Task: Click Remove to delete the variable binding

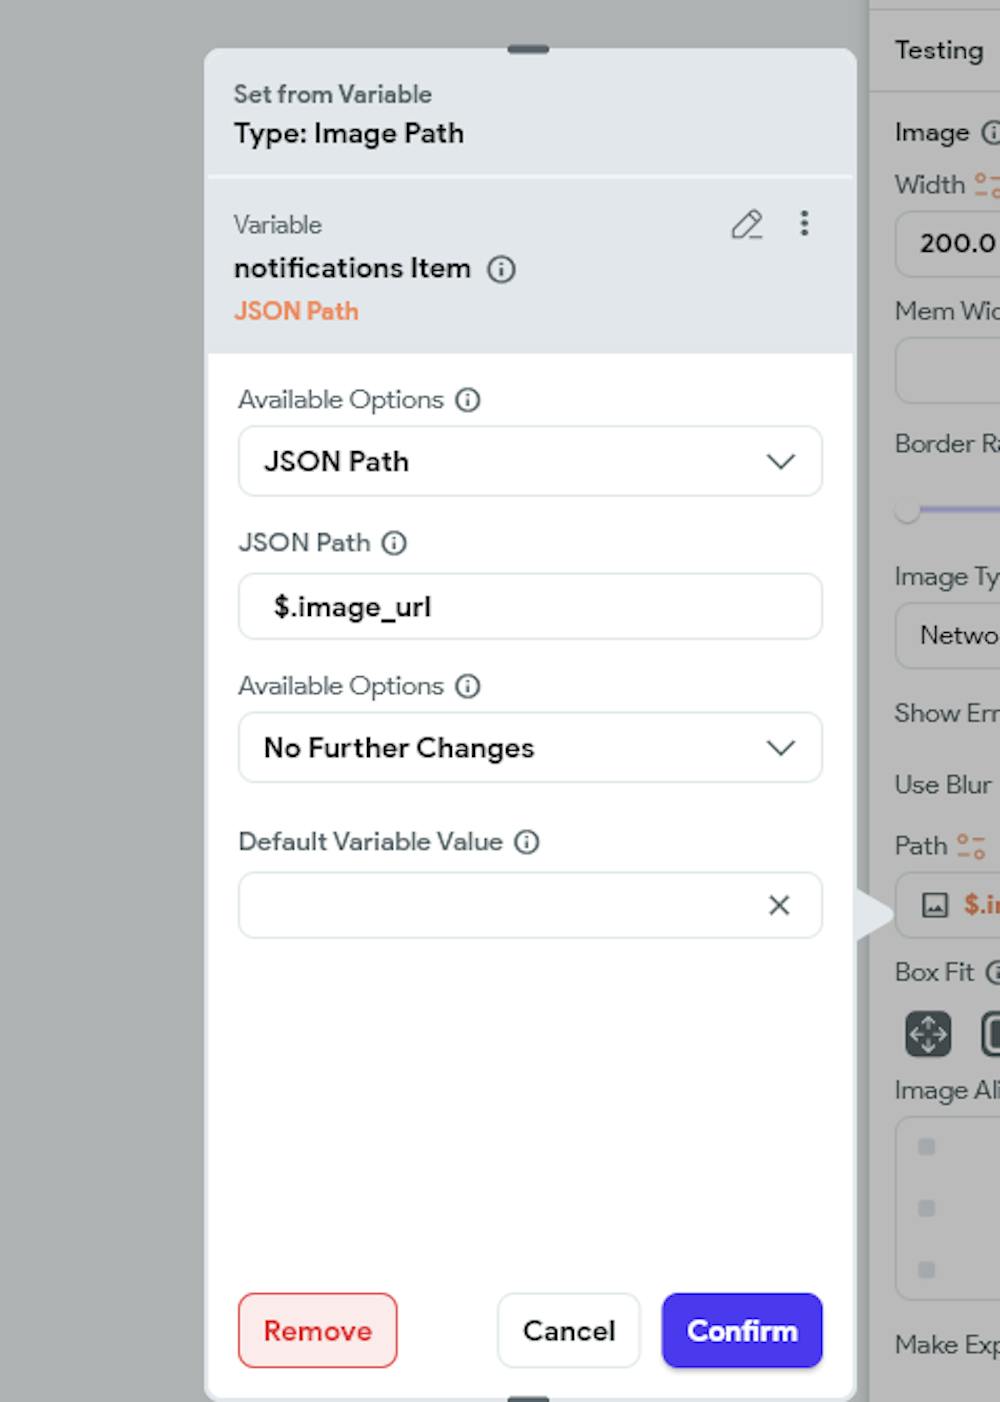Action: pyautogui.click(x=317, y=1331)
